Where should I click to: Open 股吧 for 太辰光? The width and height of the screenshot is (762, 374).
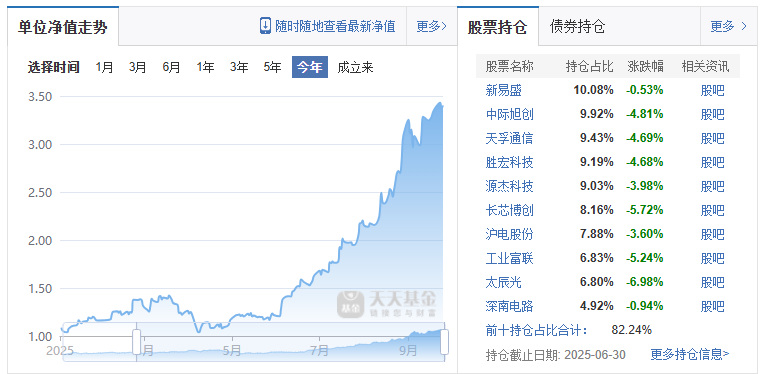[x=712, y=282]
